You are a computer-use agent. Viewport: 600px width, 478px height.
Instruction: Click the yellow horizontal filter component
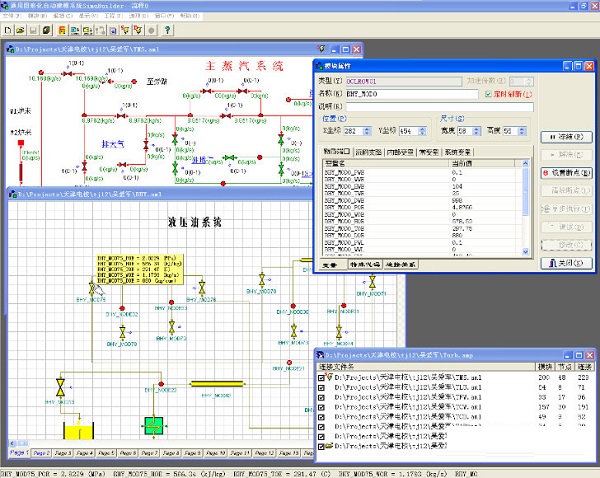click(x=217, y=384)
